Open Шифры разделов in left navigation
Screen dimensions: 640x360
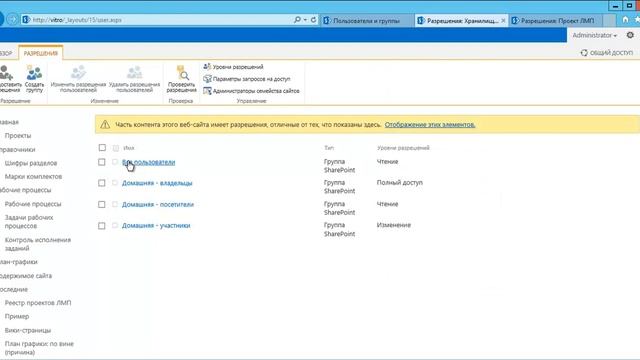click(31, 163)
